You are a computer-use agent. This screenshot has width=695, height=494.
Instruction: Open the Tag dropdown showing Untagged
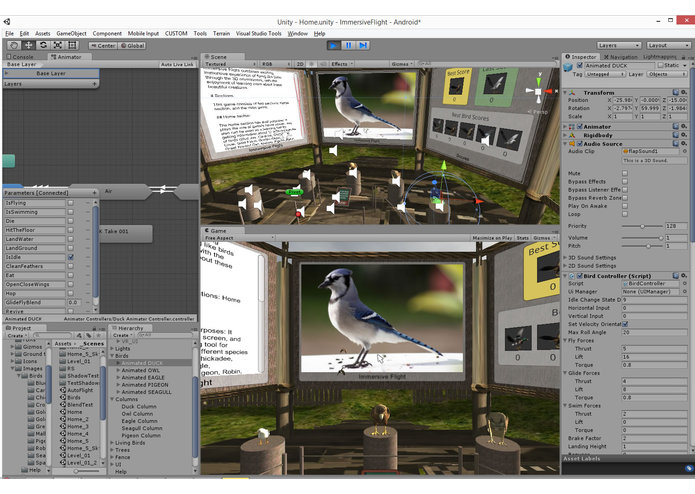(605, 74)
